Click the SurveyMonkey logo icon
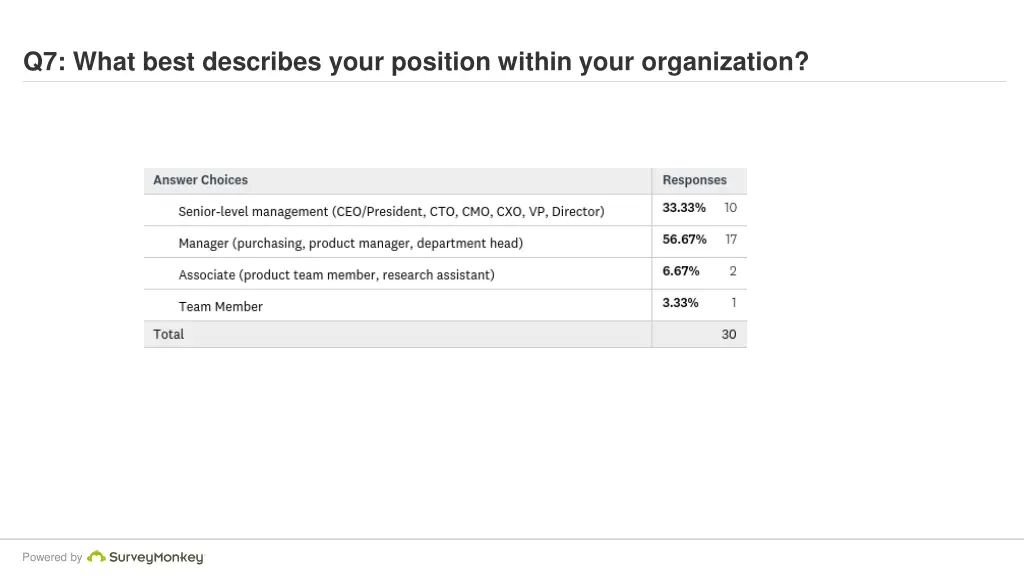This screenshot has width=1024, height=576. coord(96,556)
